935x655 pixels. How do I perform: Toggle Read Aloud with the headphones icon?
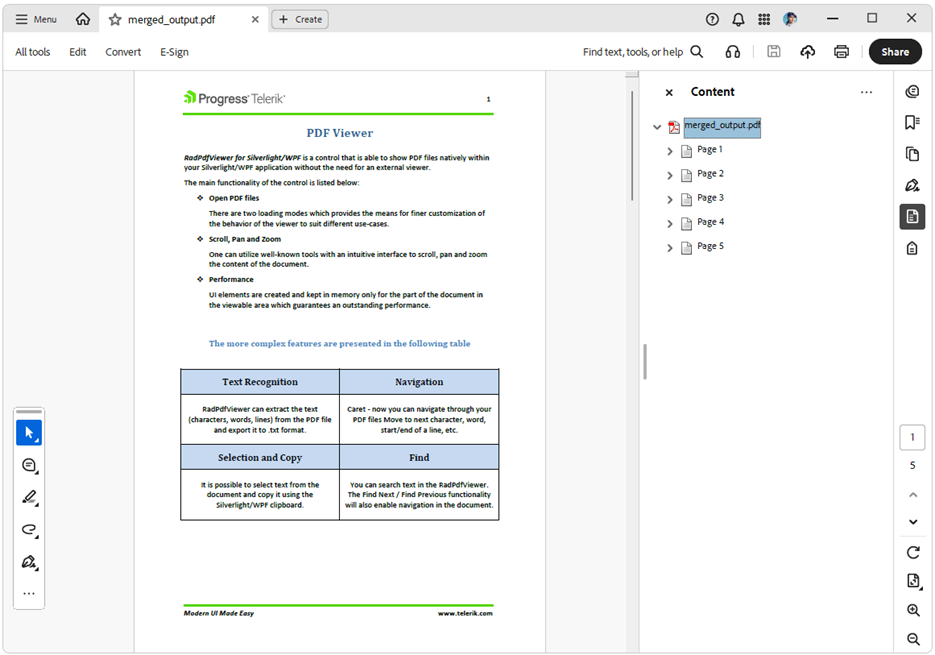pos(733,51)
